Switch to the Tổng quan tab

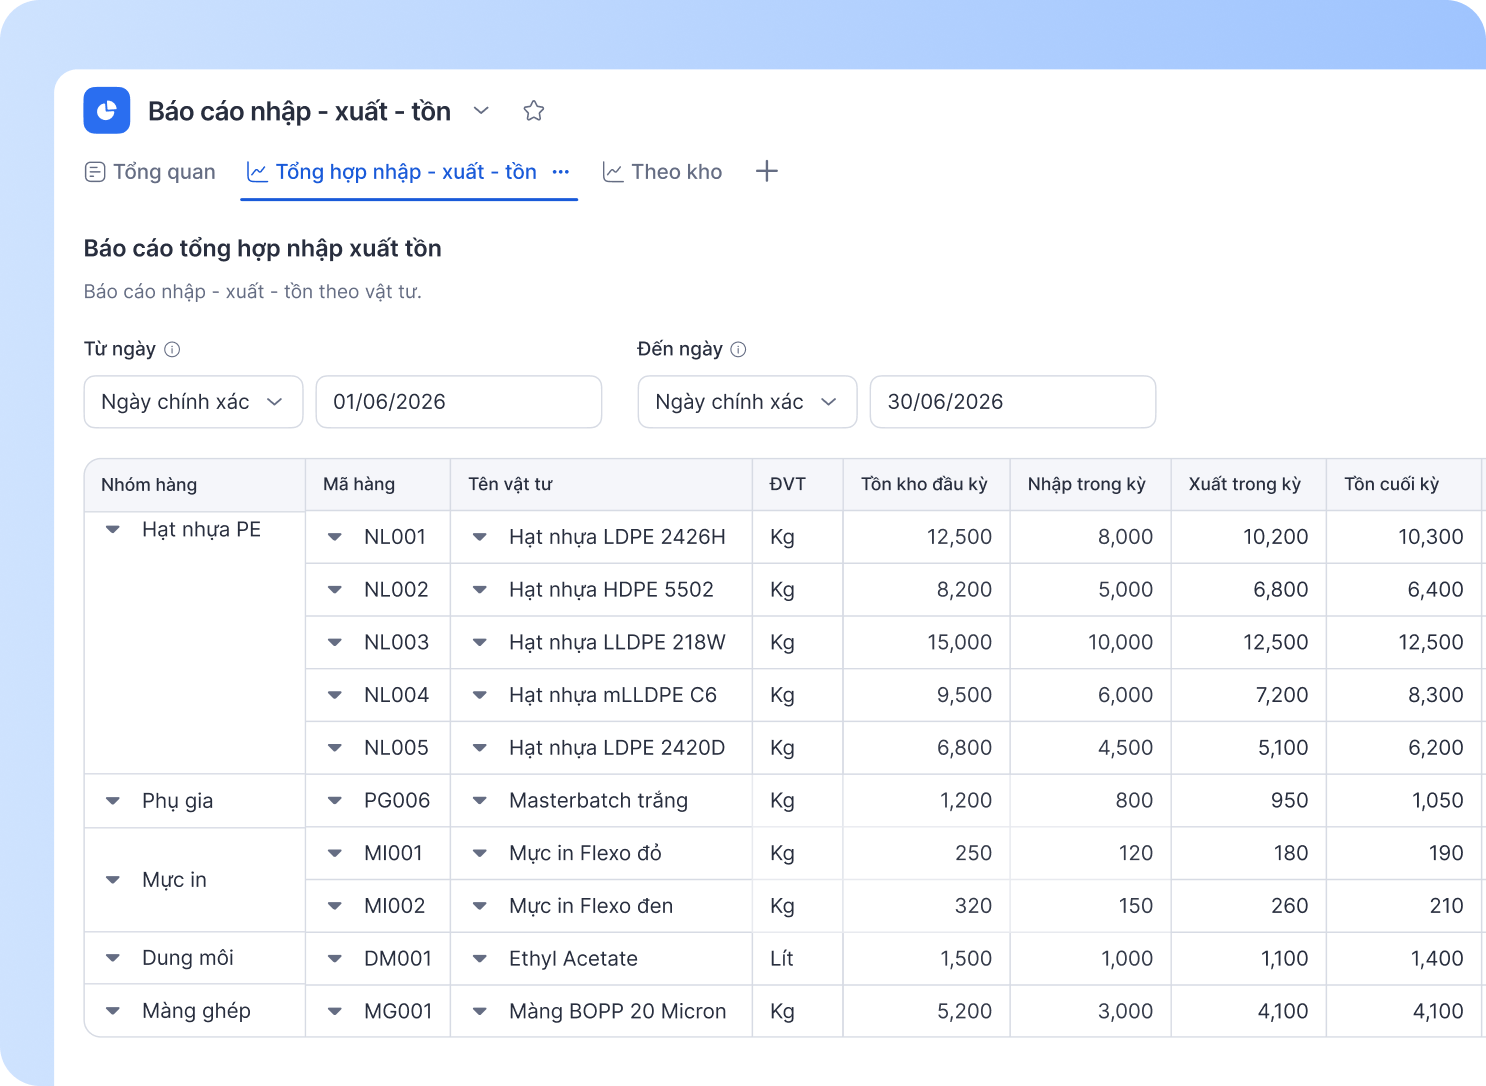click(150, 172)
